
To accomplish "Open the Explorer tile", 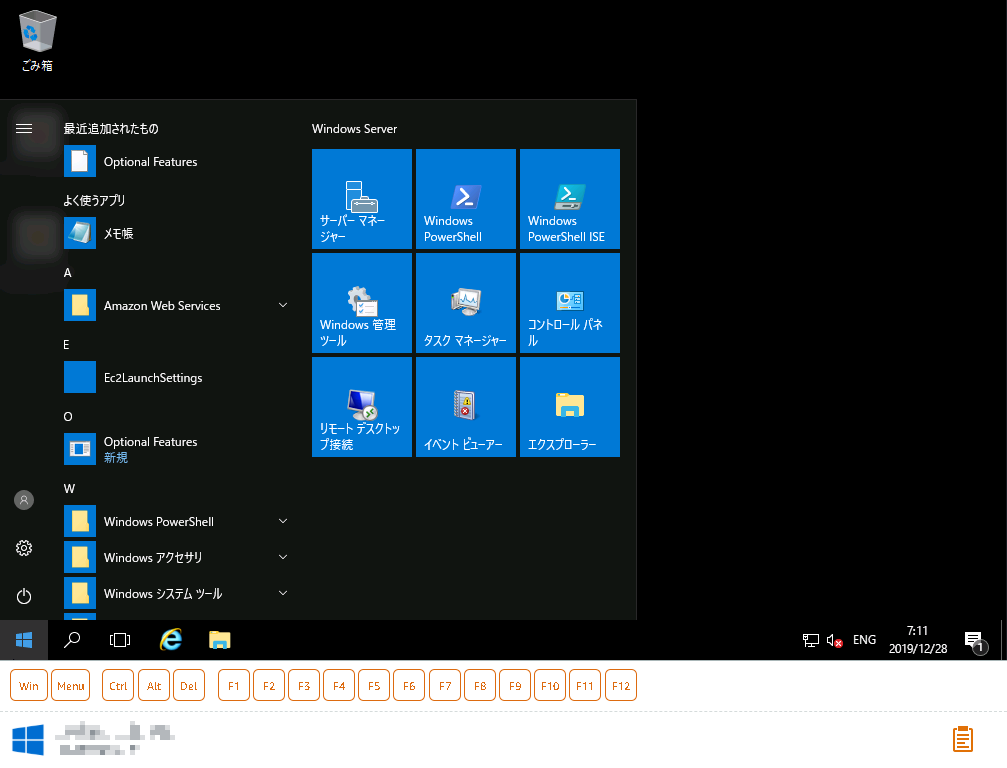I will click(570, 407).
